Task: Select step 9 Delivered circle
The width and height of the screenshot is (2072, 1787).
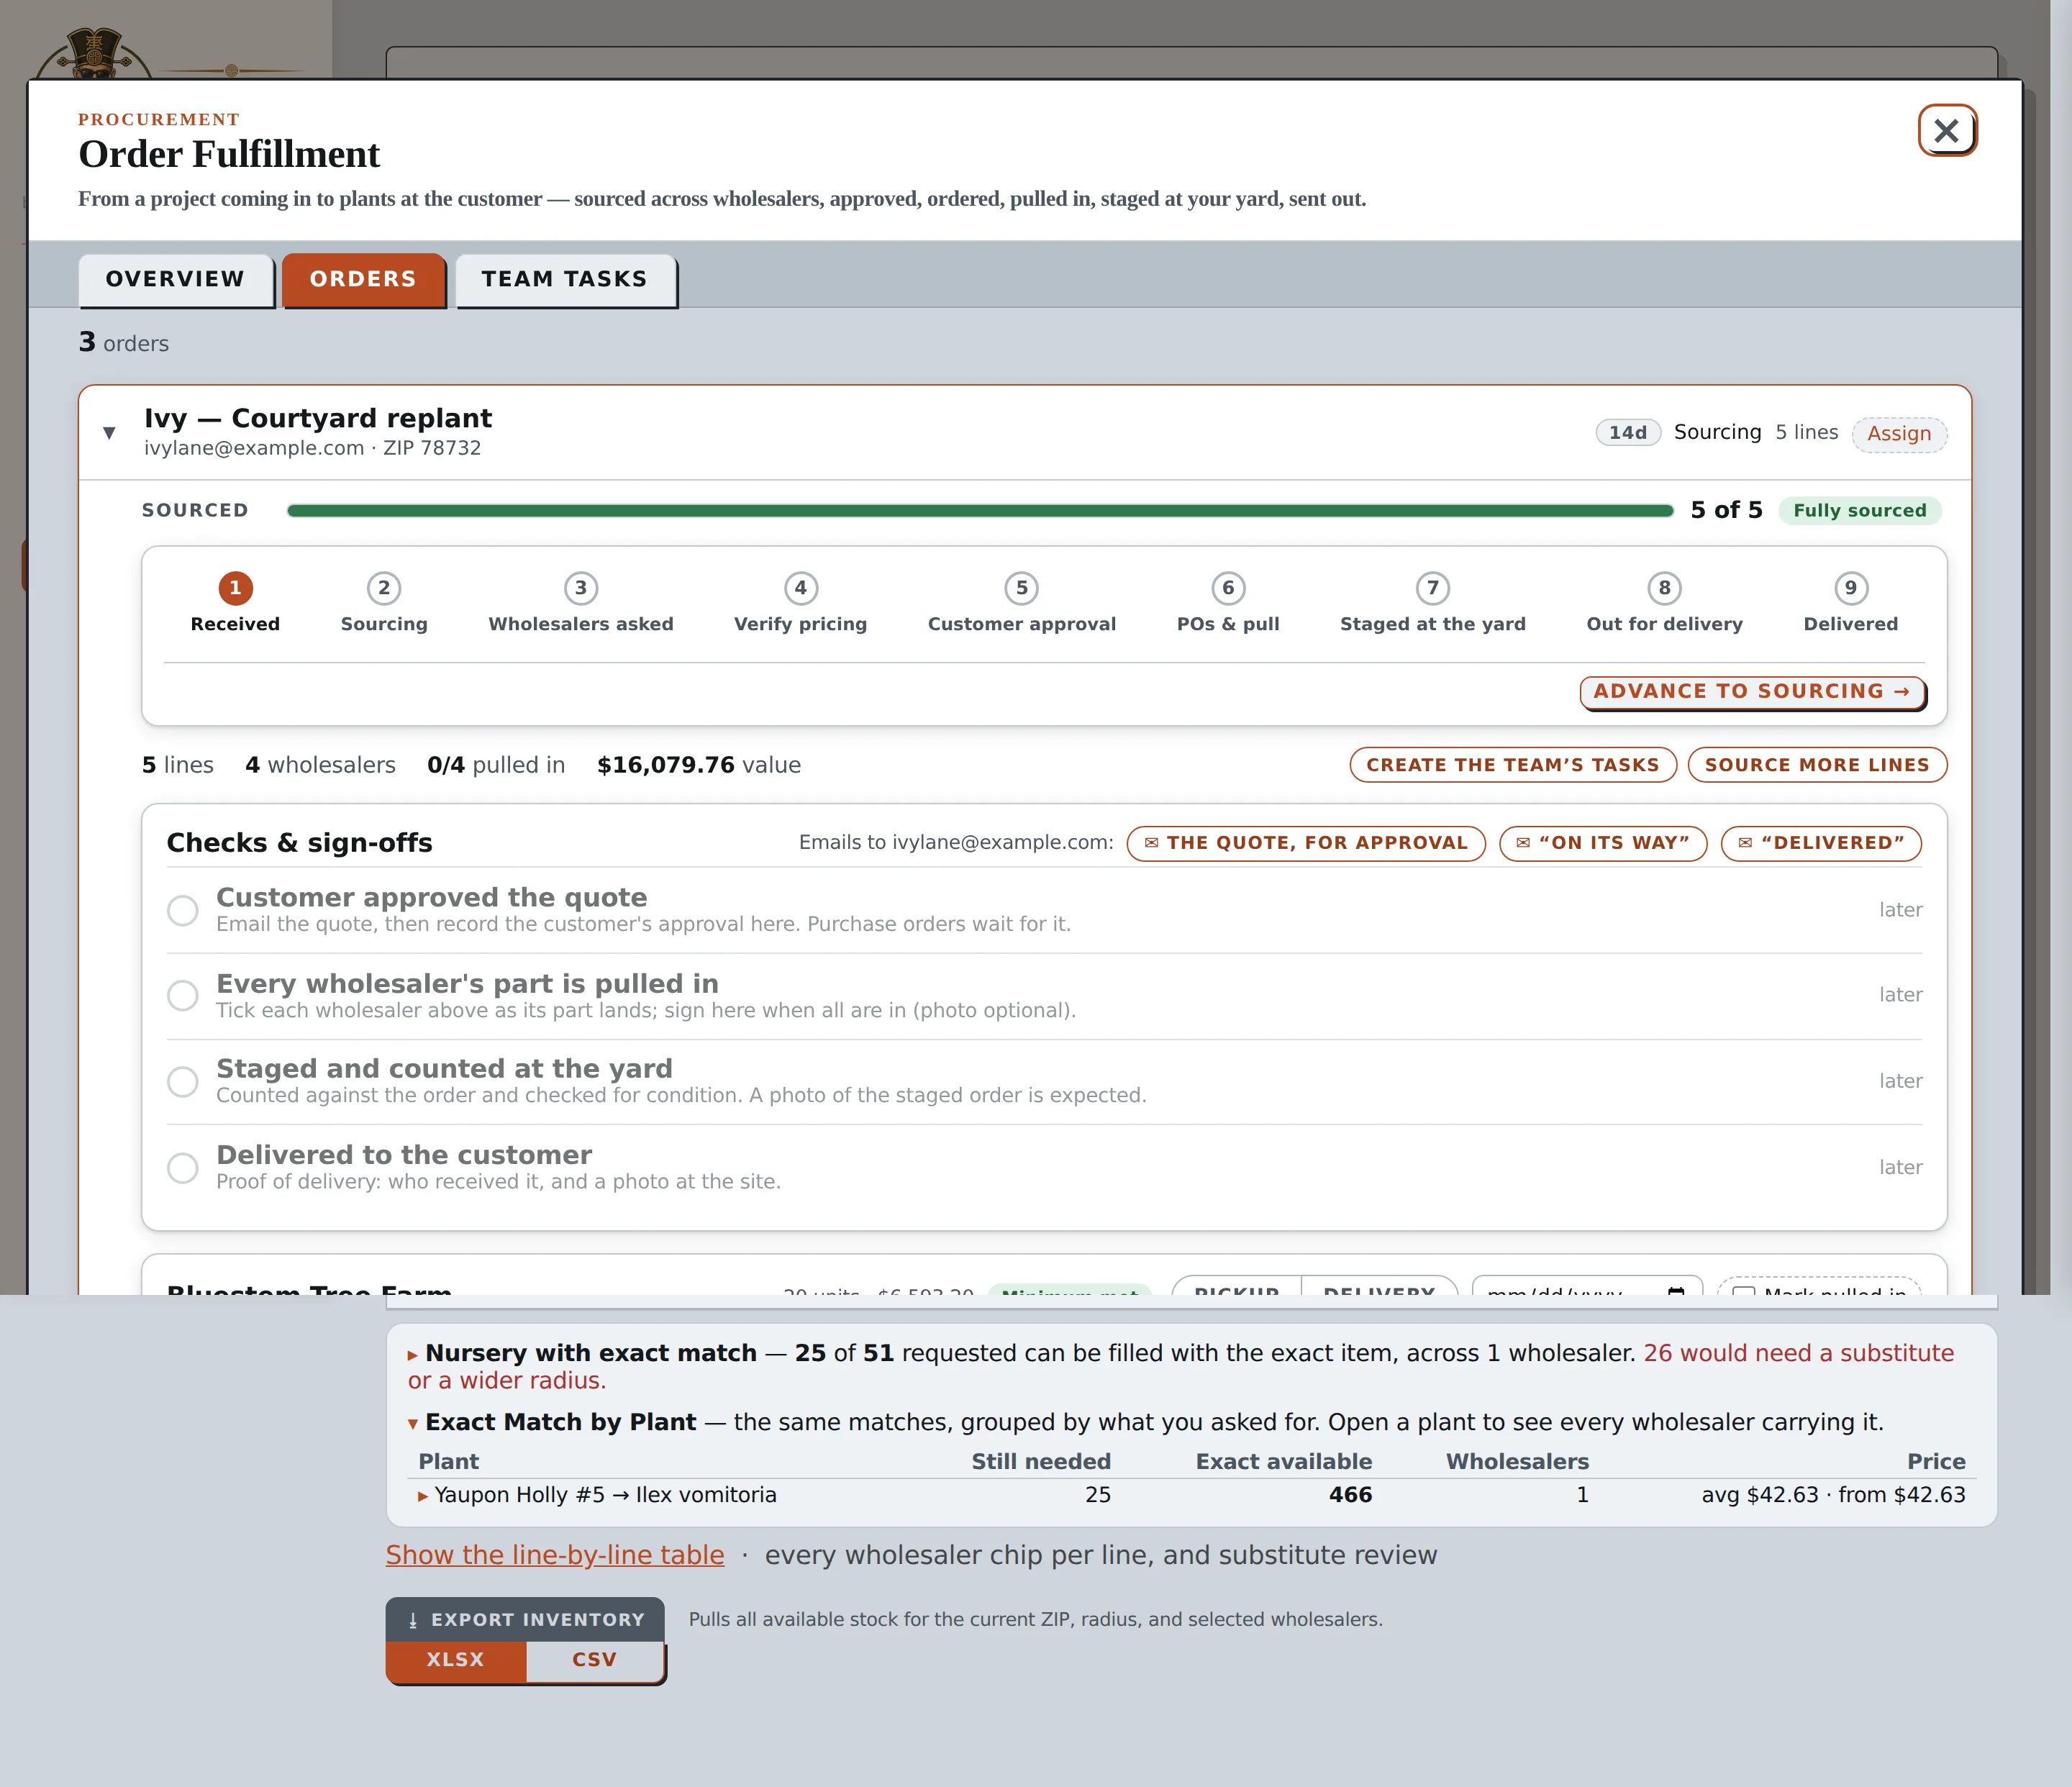Action: [1851, 588]
